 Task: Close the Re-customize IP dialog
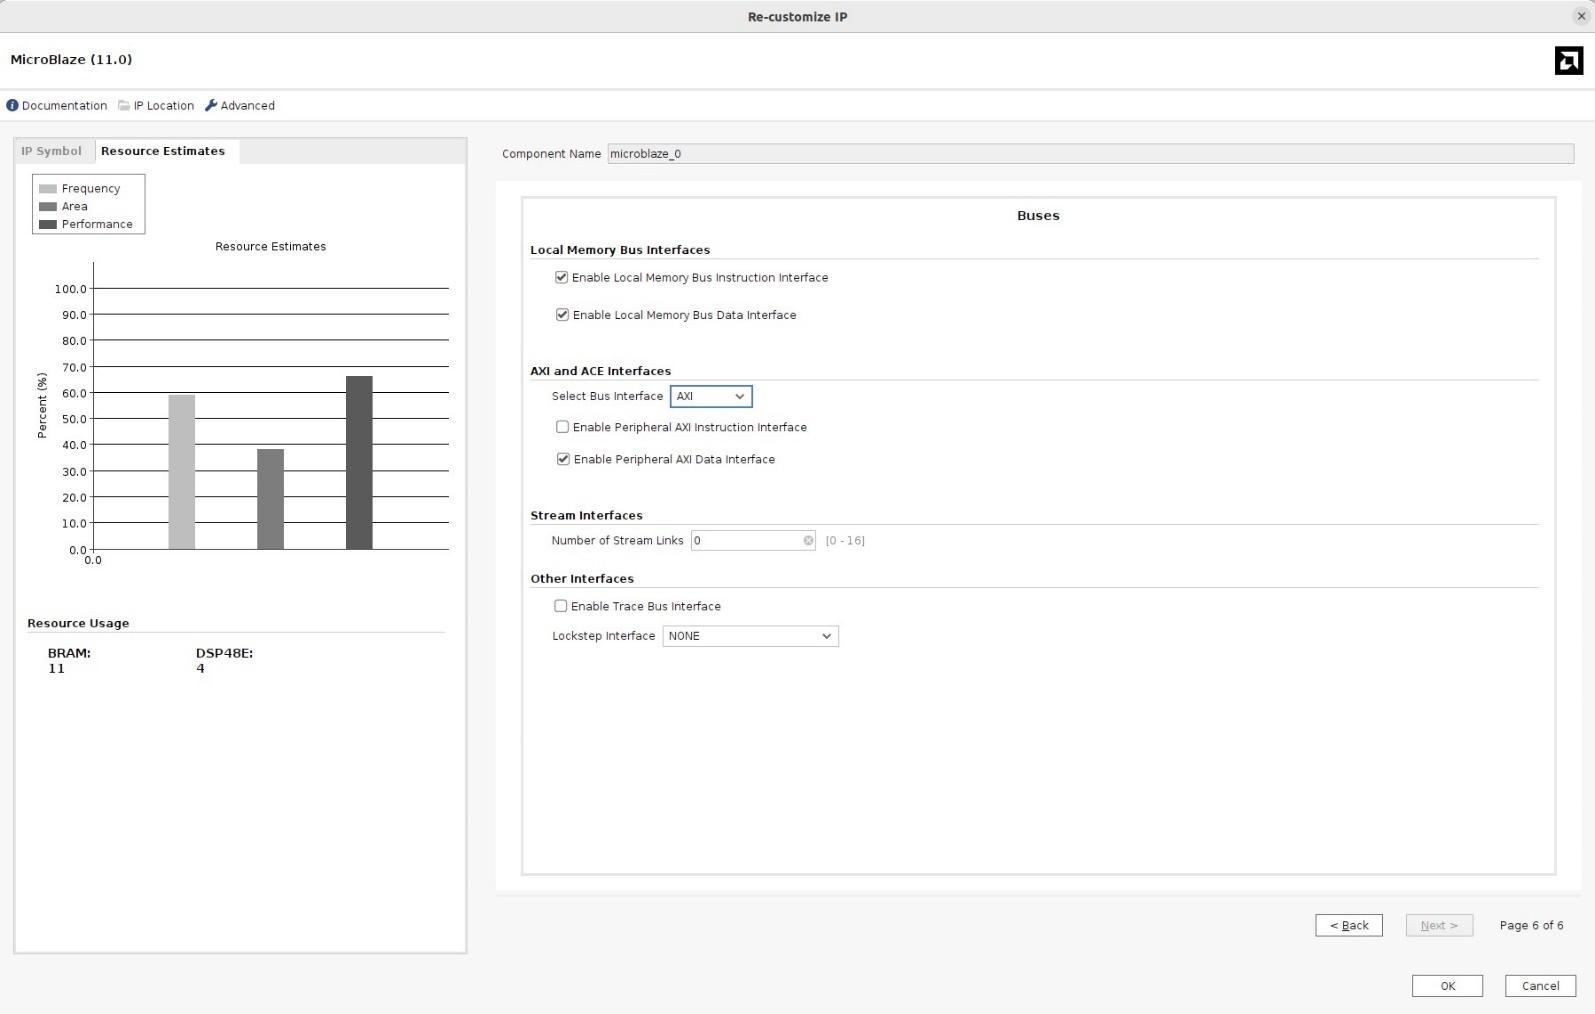tap(1581, 16)
